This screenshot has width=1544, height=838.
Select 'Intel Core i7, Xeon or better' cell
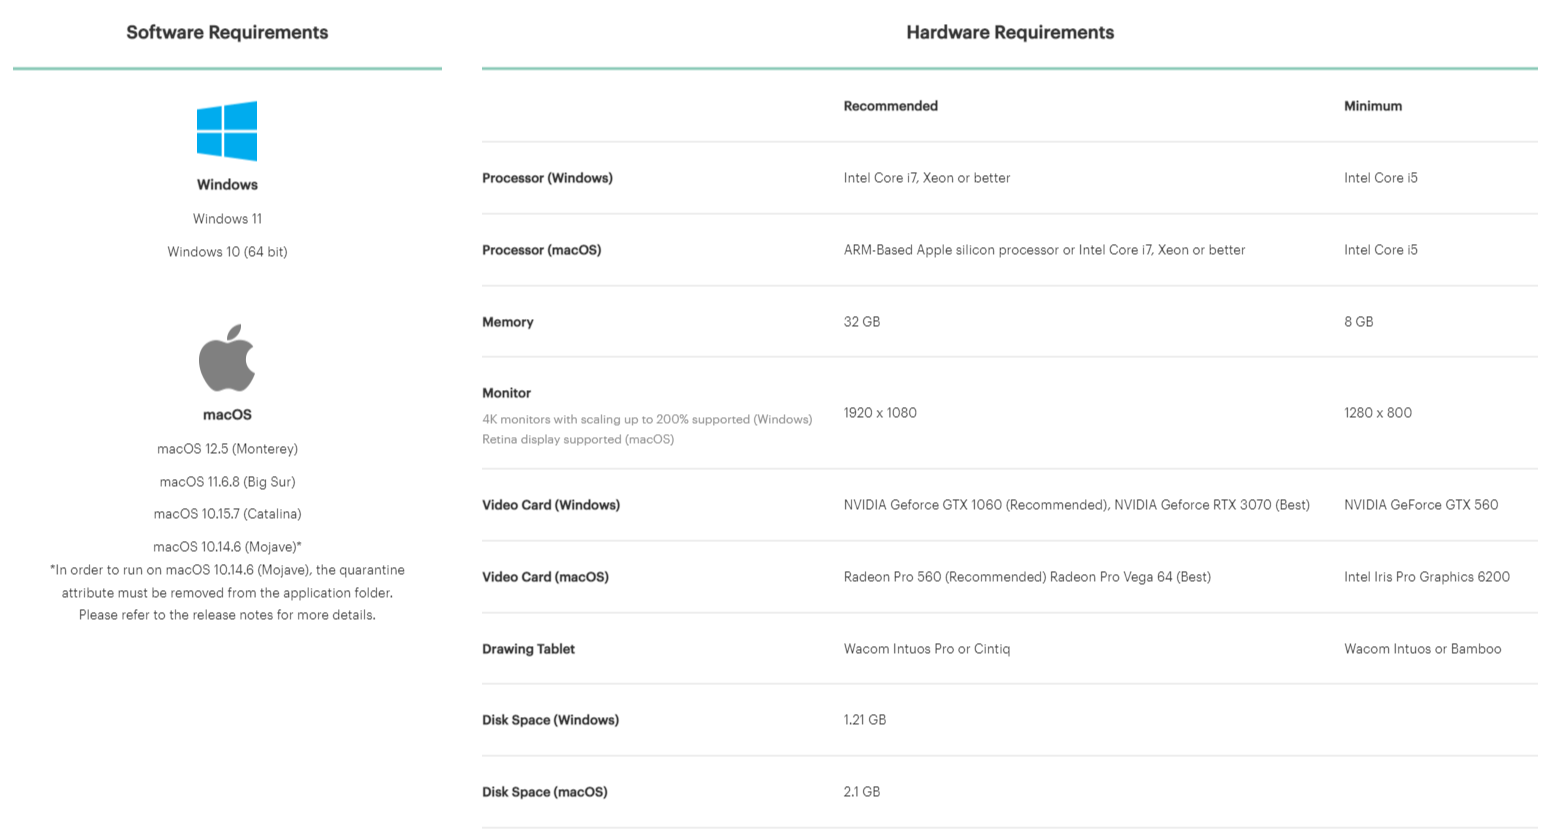click(x=926, y=178)
